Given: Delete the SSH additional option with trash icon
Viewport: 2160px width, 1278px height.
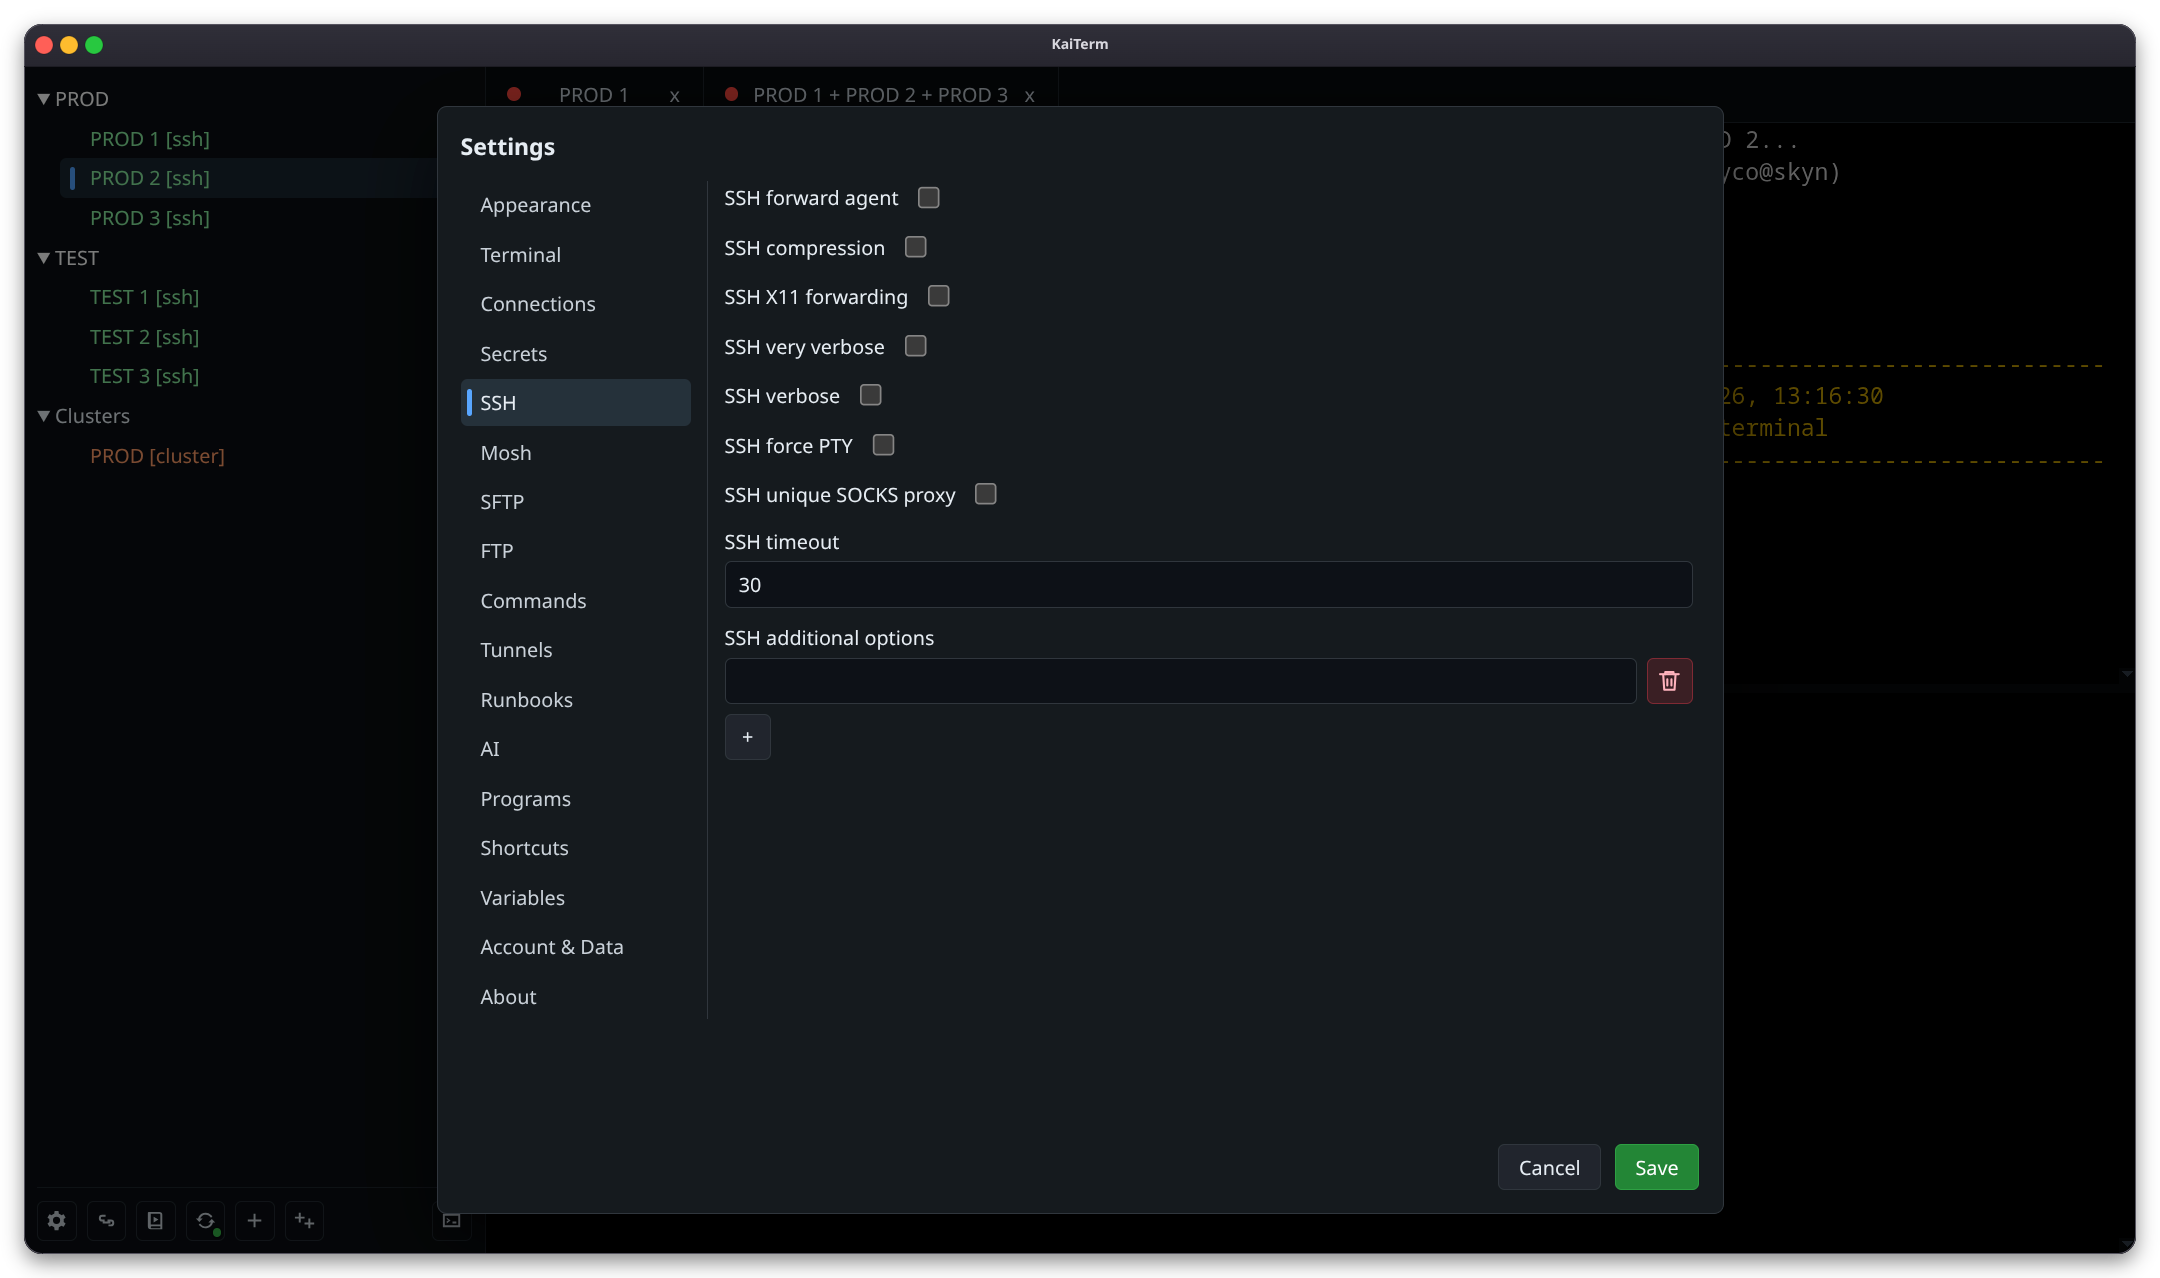Looking at the screenshot, I should (1669, 681).
